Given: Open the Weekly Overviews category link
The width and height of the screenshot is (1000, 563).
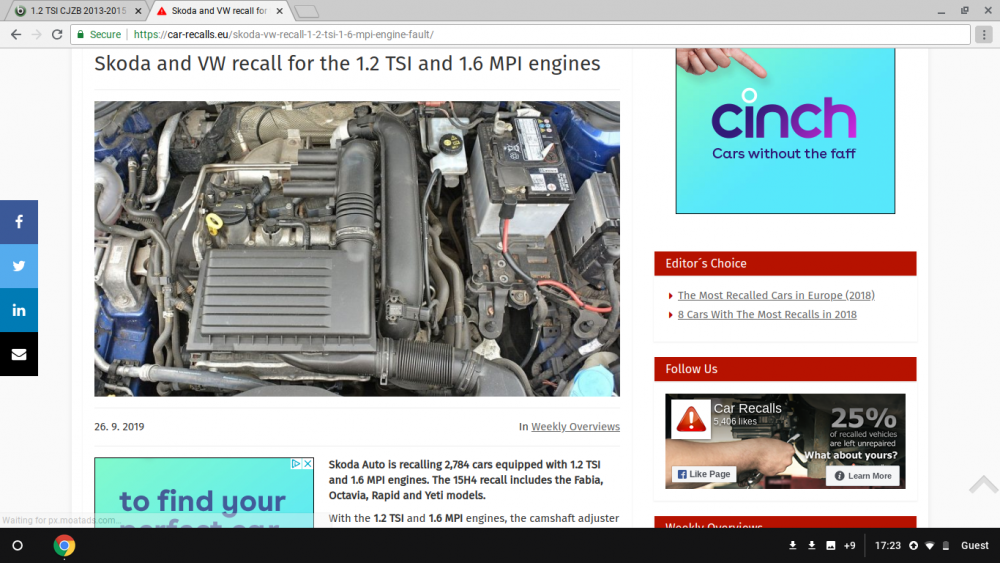Looking at the screenshot, I should coord(575,427).
